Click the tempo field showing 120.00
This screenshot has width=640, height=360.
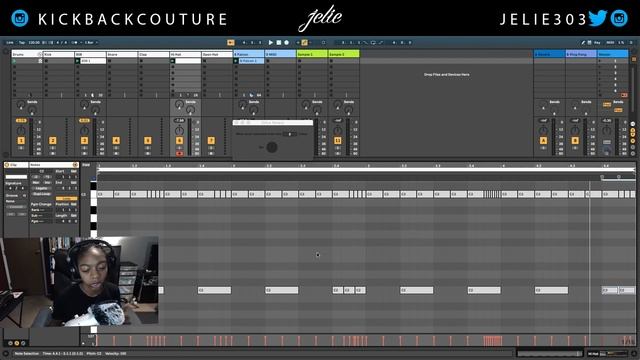click(34, 42)
